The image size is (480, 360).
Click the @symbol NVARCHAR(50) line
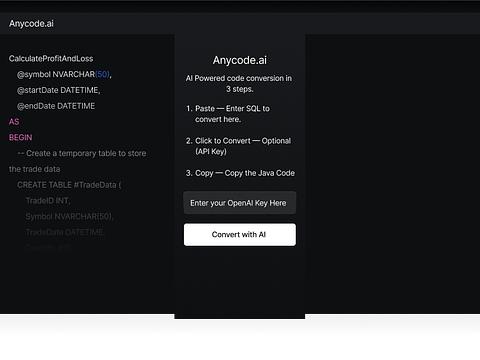coord(64,74)
